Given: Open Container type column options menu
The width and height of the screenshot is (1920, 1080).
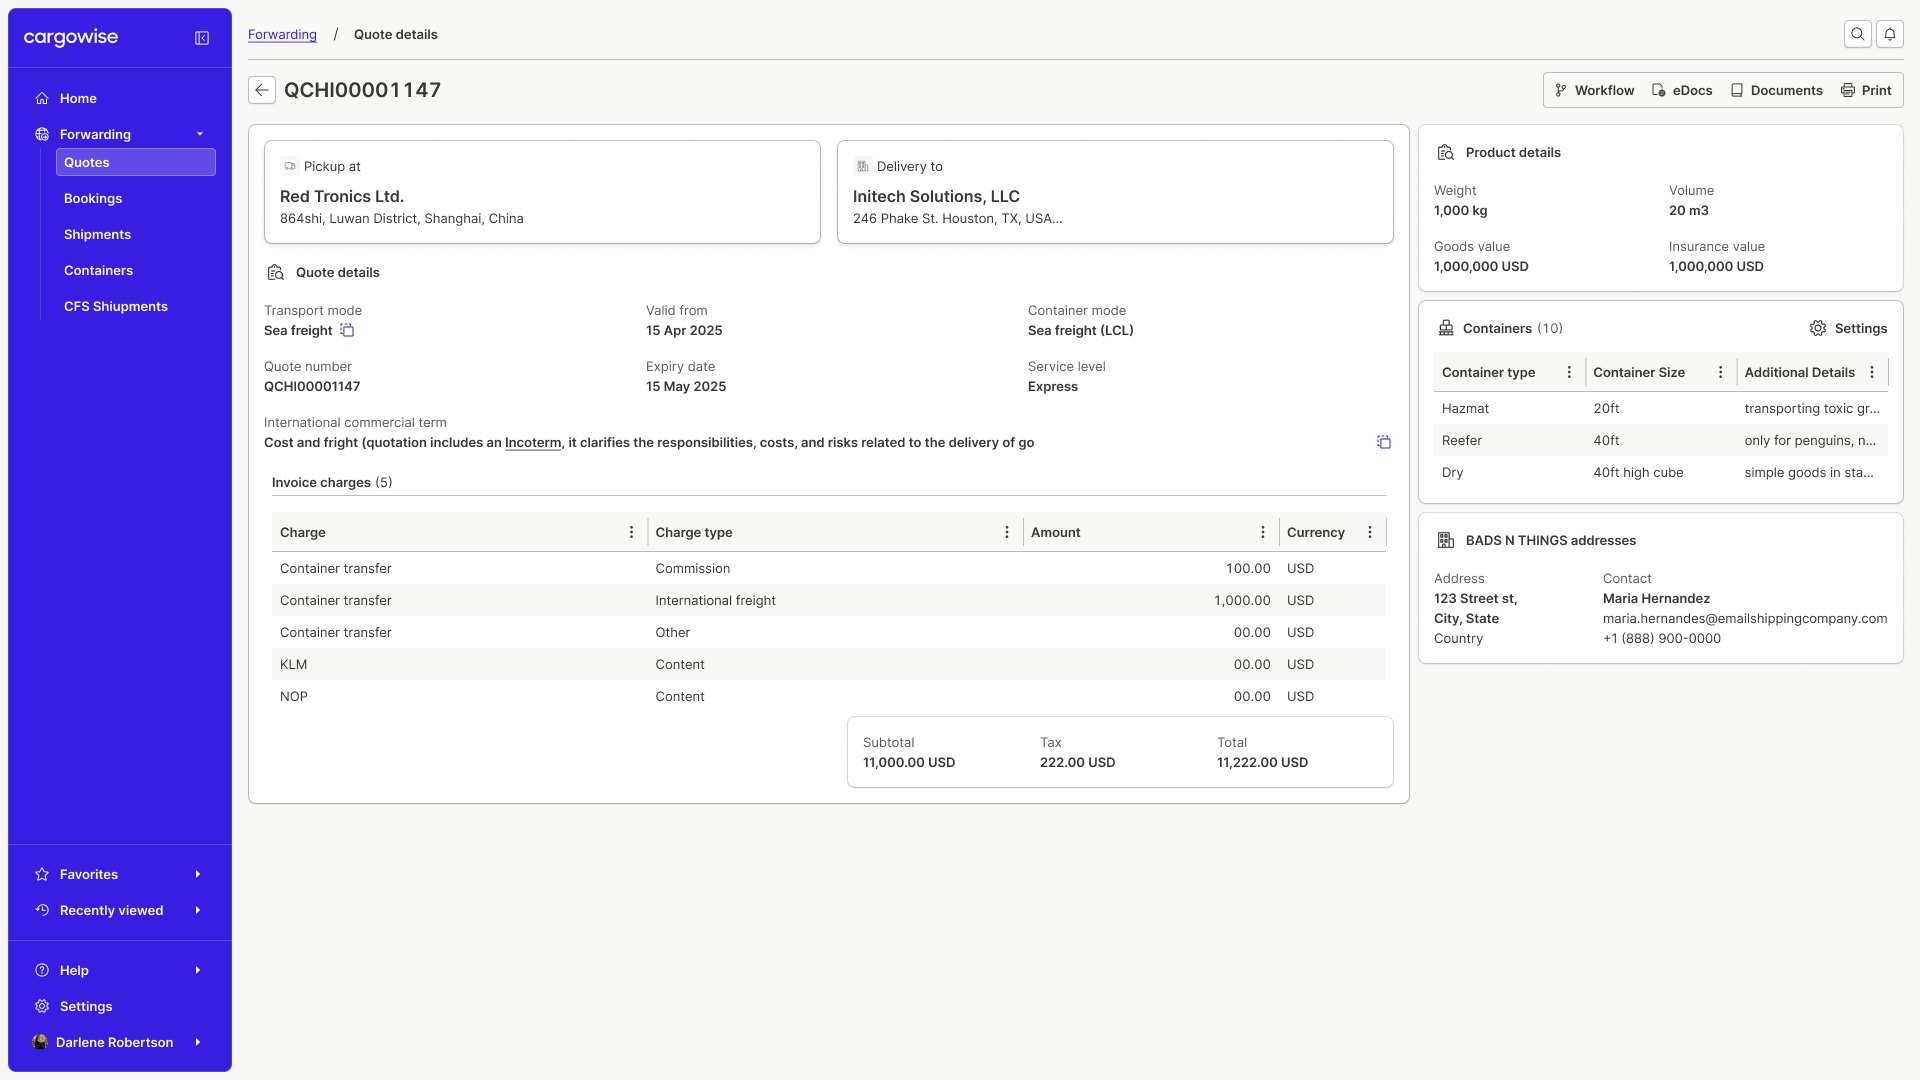Looking at the screenshot, I should (x=1569, y=372).
